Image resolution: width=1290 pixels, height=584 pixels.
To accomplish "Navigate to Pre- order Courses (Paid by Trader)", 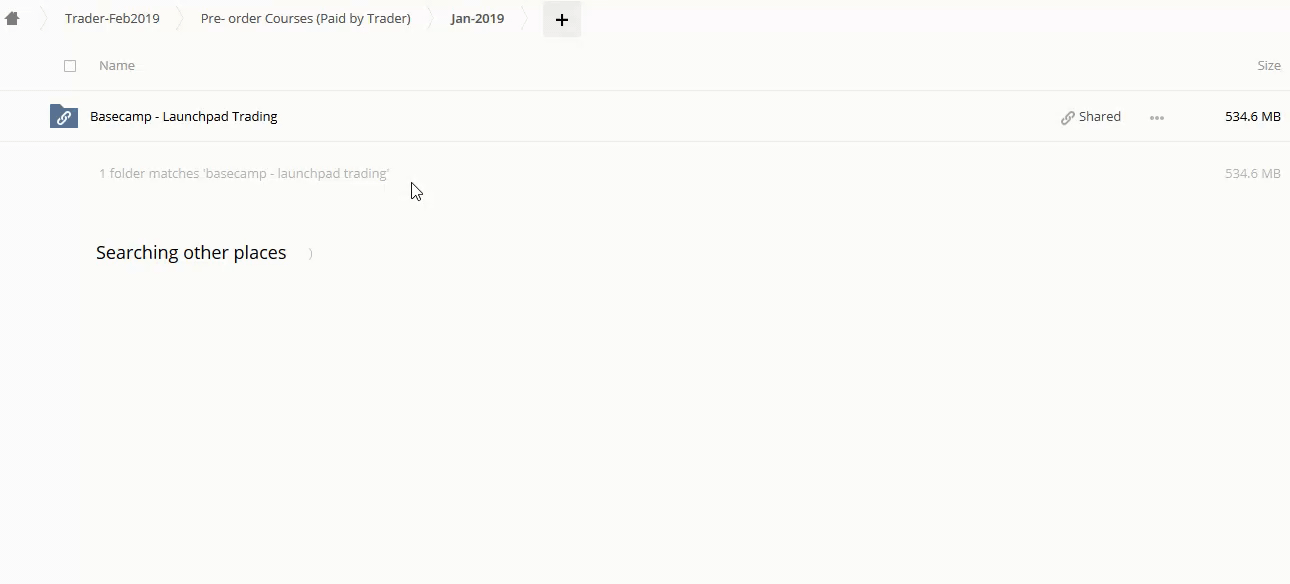I will (x=306, y=18).
